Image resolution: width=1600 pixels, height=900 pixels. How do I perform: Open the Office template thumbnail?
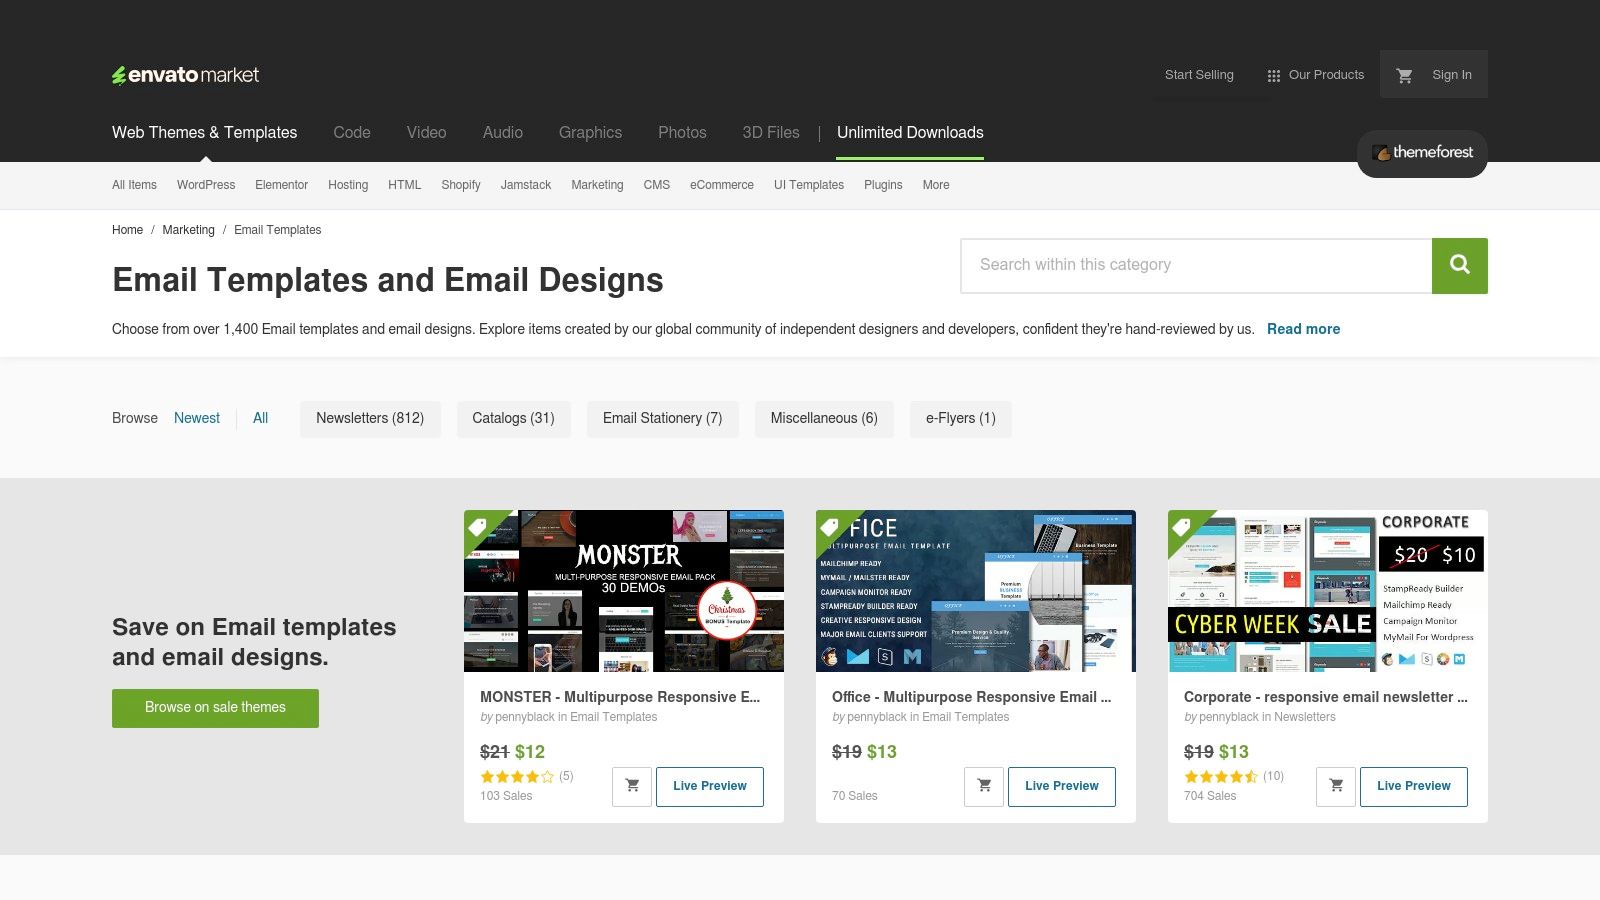click(976, 591)
